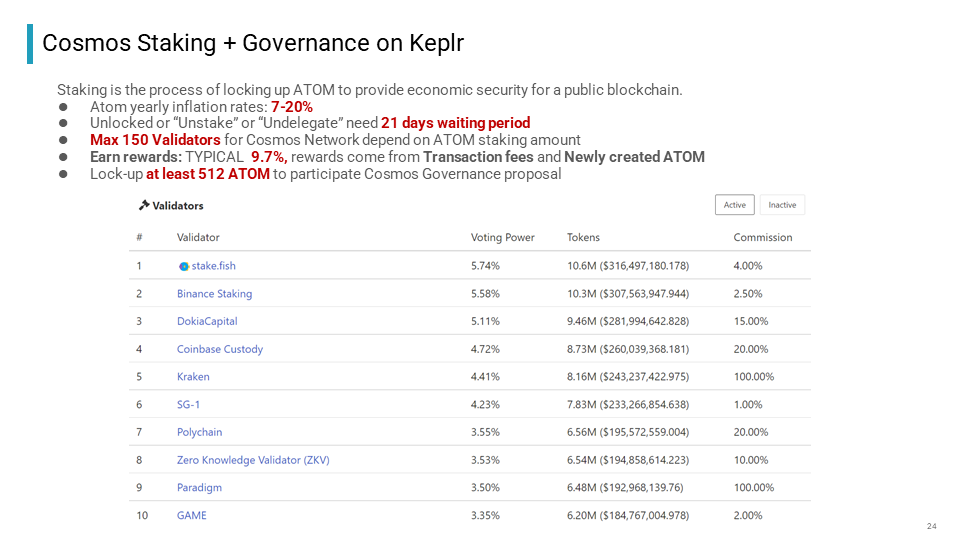
Task: Click the Commission column header
Action: click(x=763, y=238)
